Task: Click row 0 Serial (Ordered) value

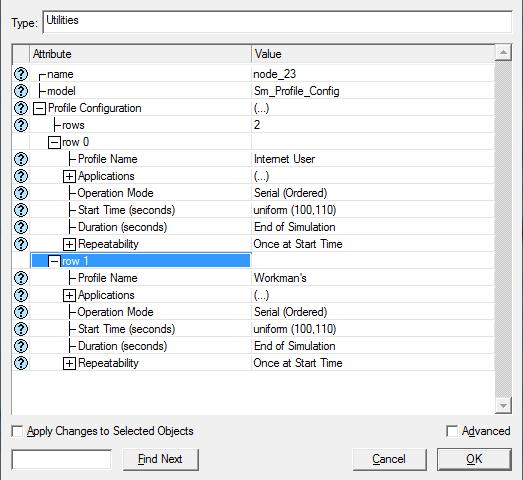Action: tap(290, 193)
